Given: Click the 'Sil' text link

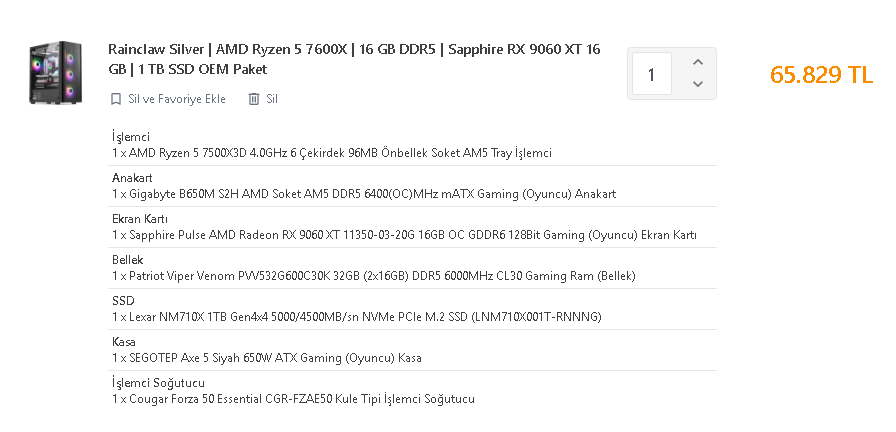Looking at the screenshot, I should click(x=272, y=99).
